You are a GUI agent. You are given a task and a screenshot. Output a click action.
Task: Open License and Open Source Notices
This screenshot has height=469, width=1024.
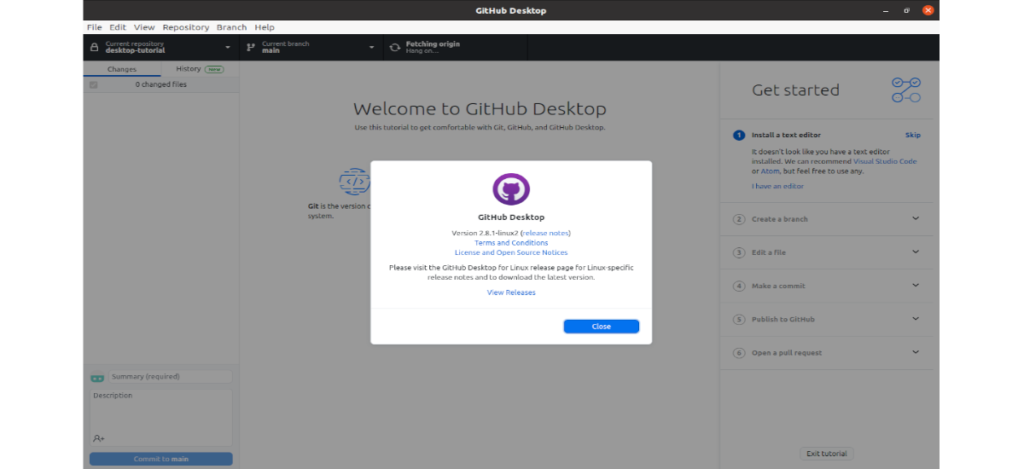click(x=511, y=253)
